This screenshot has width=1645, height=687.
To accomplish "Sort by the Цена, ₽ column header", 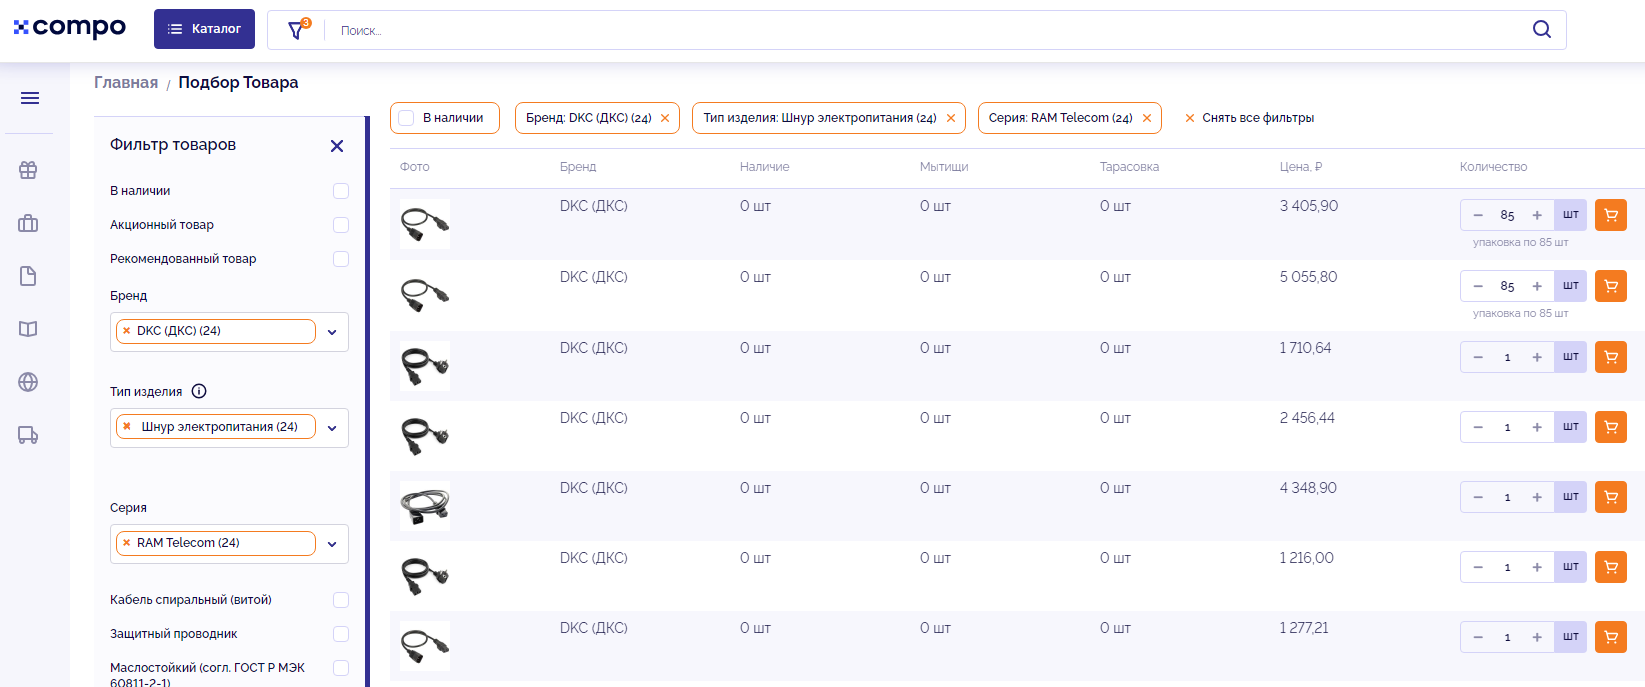I will [1301, 167].
